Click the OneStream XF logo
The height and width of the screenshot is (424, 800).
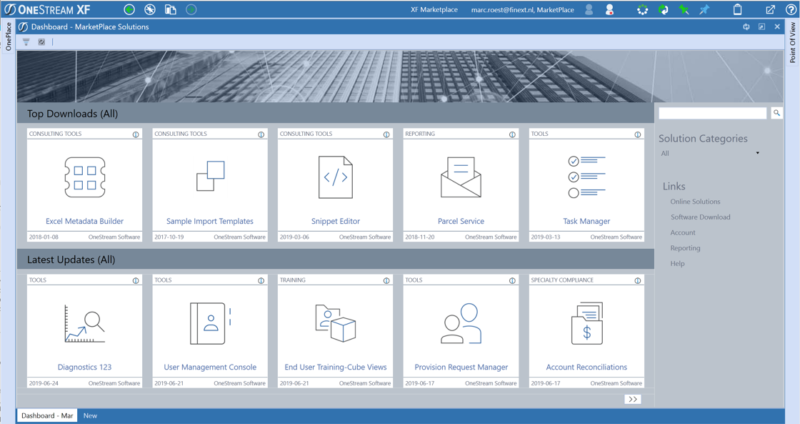tap(47, 10)
